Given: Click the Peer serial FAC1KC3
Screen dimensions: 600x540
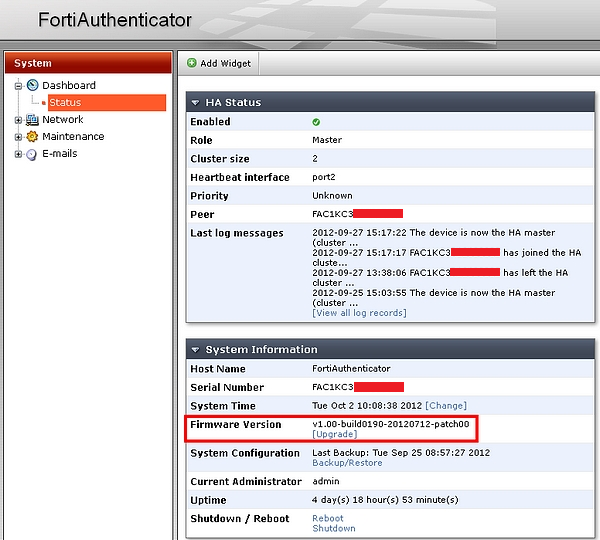Looking at the screenshot, I should (x=333, y=214).
